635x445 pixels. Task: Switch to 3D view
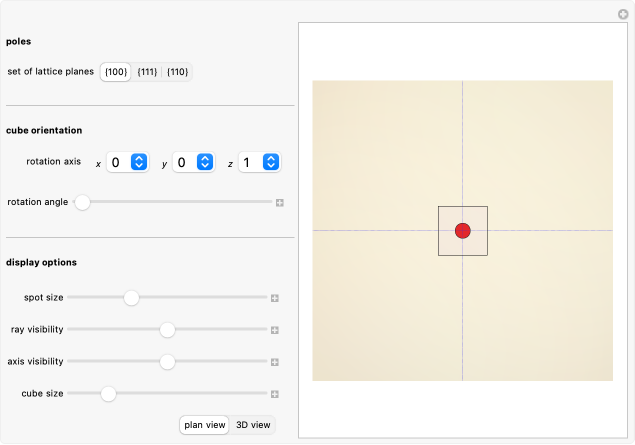pyautogui.click(x=252, y=425)
